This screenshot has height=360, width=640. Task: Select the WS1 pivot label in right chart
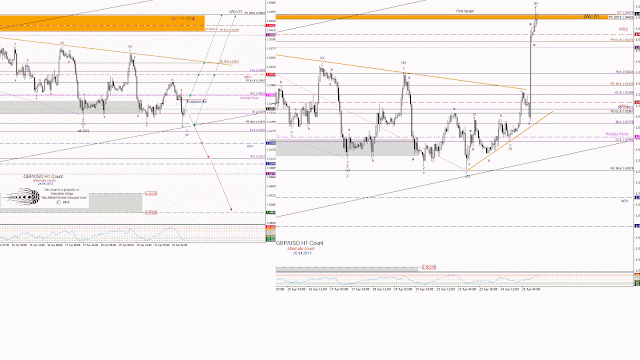point(624,201)
